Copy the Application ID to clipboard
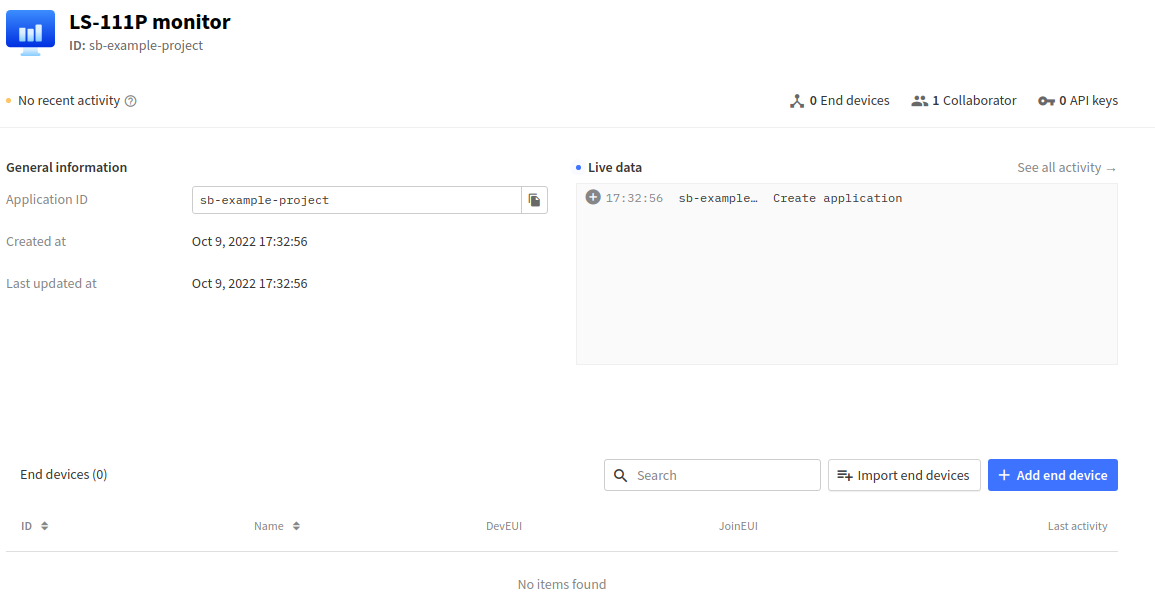The height and width of the screenshot is (610, 1155). (534, 200)
